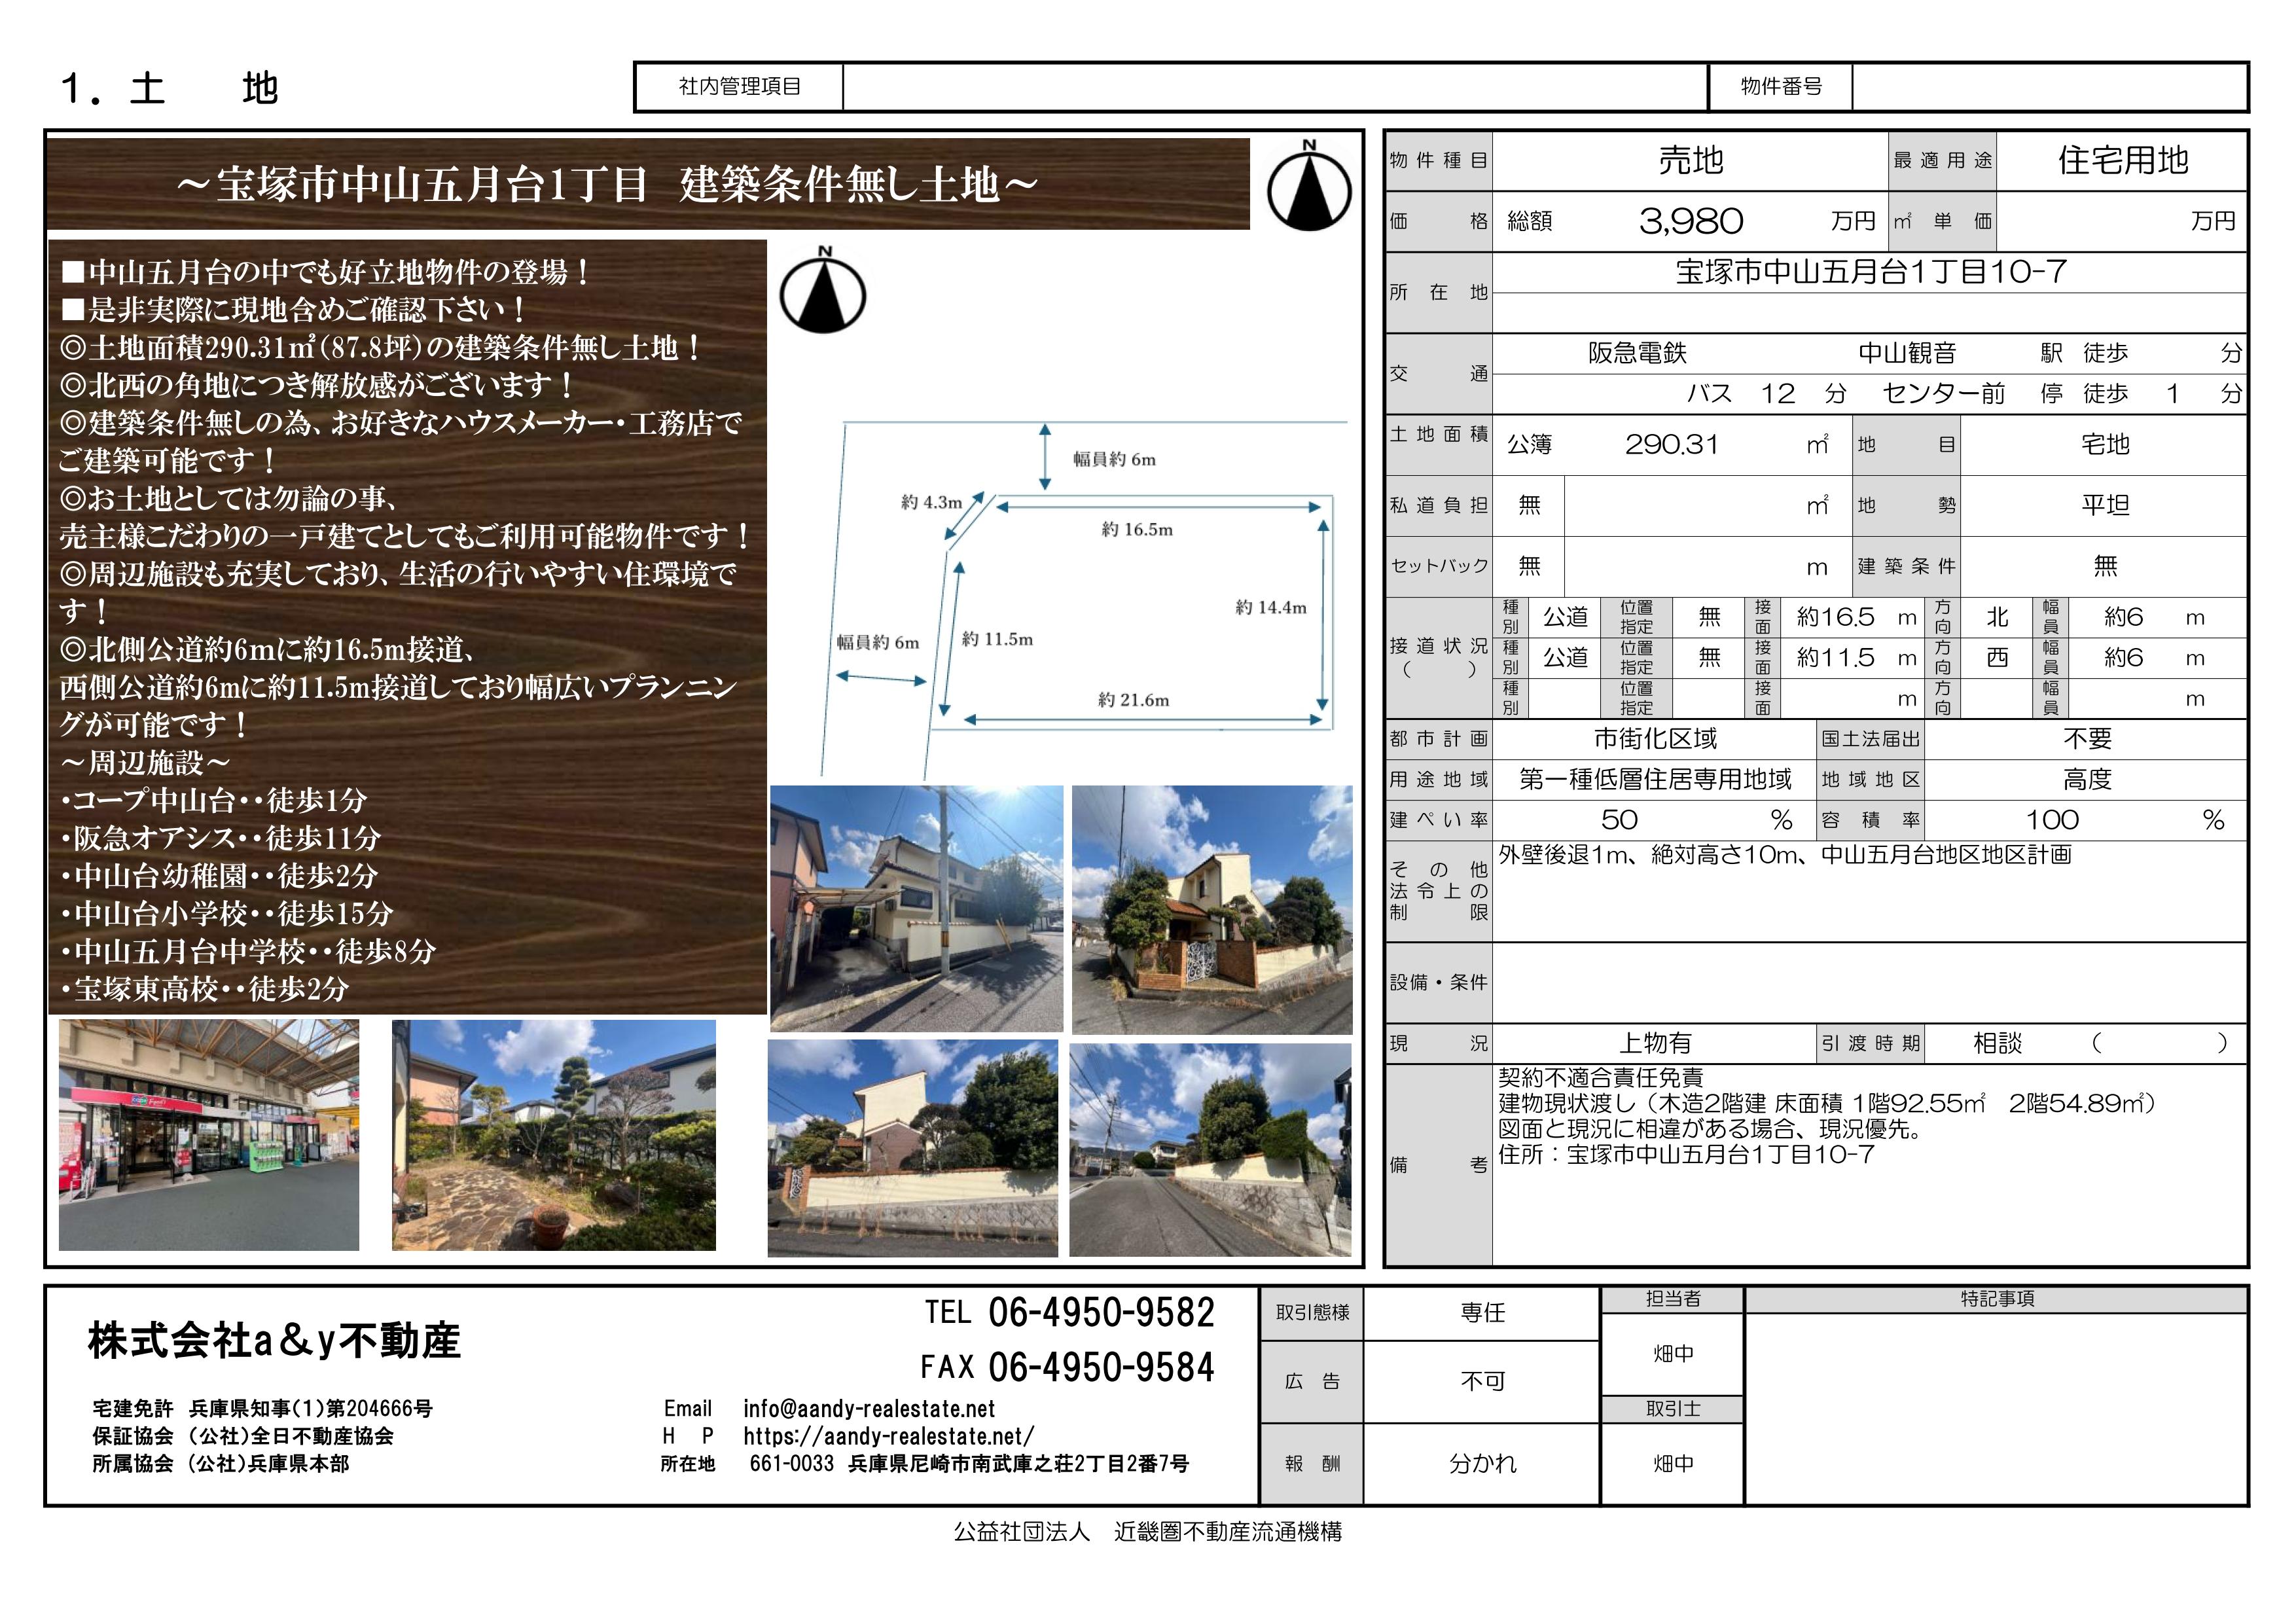2296x1624 pixels.
Task: Click the photo of the white perimeter wall
Action: 912,1147
